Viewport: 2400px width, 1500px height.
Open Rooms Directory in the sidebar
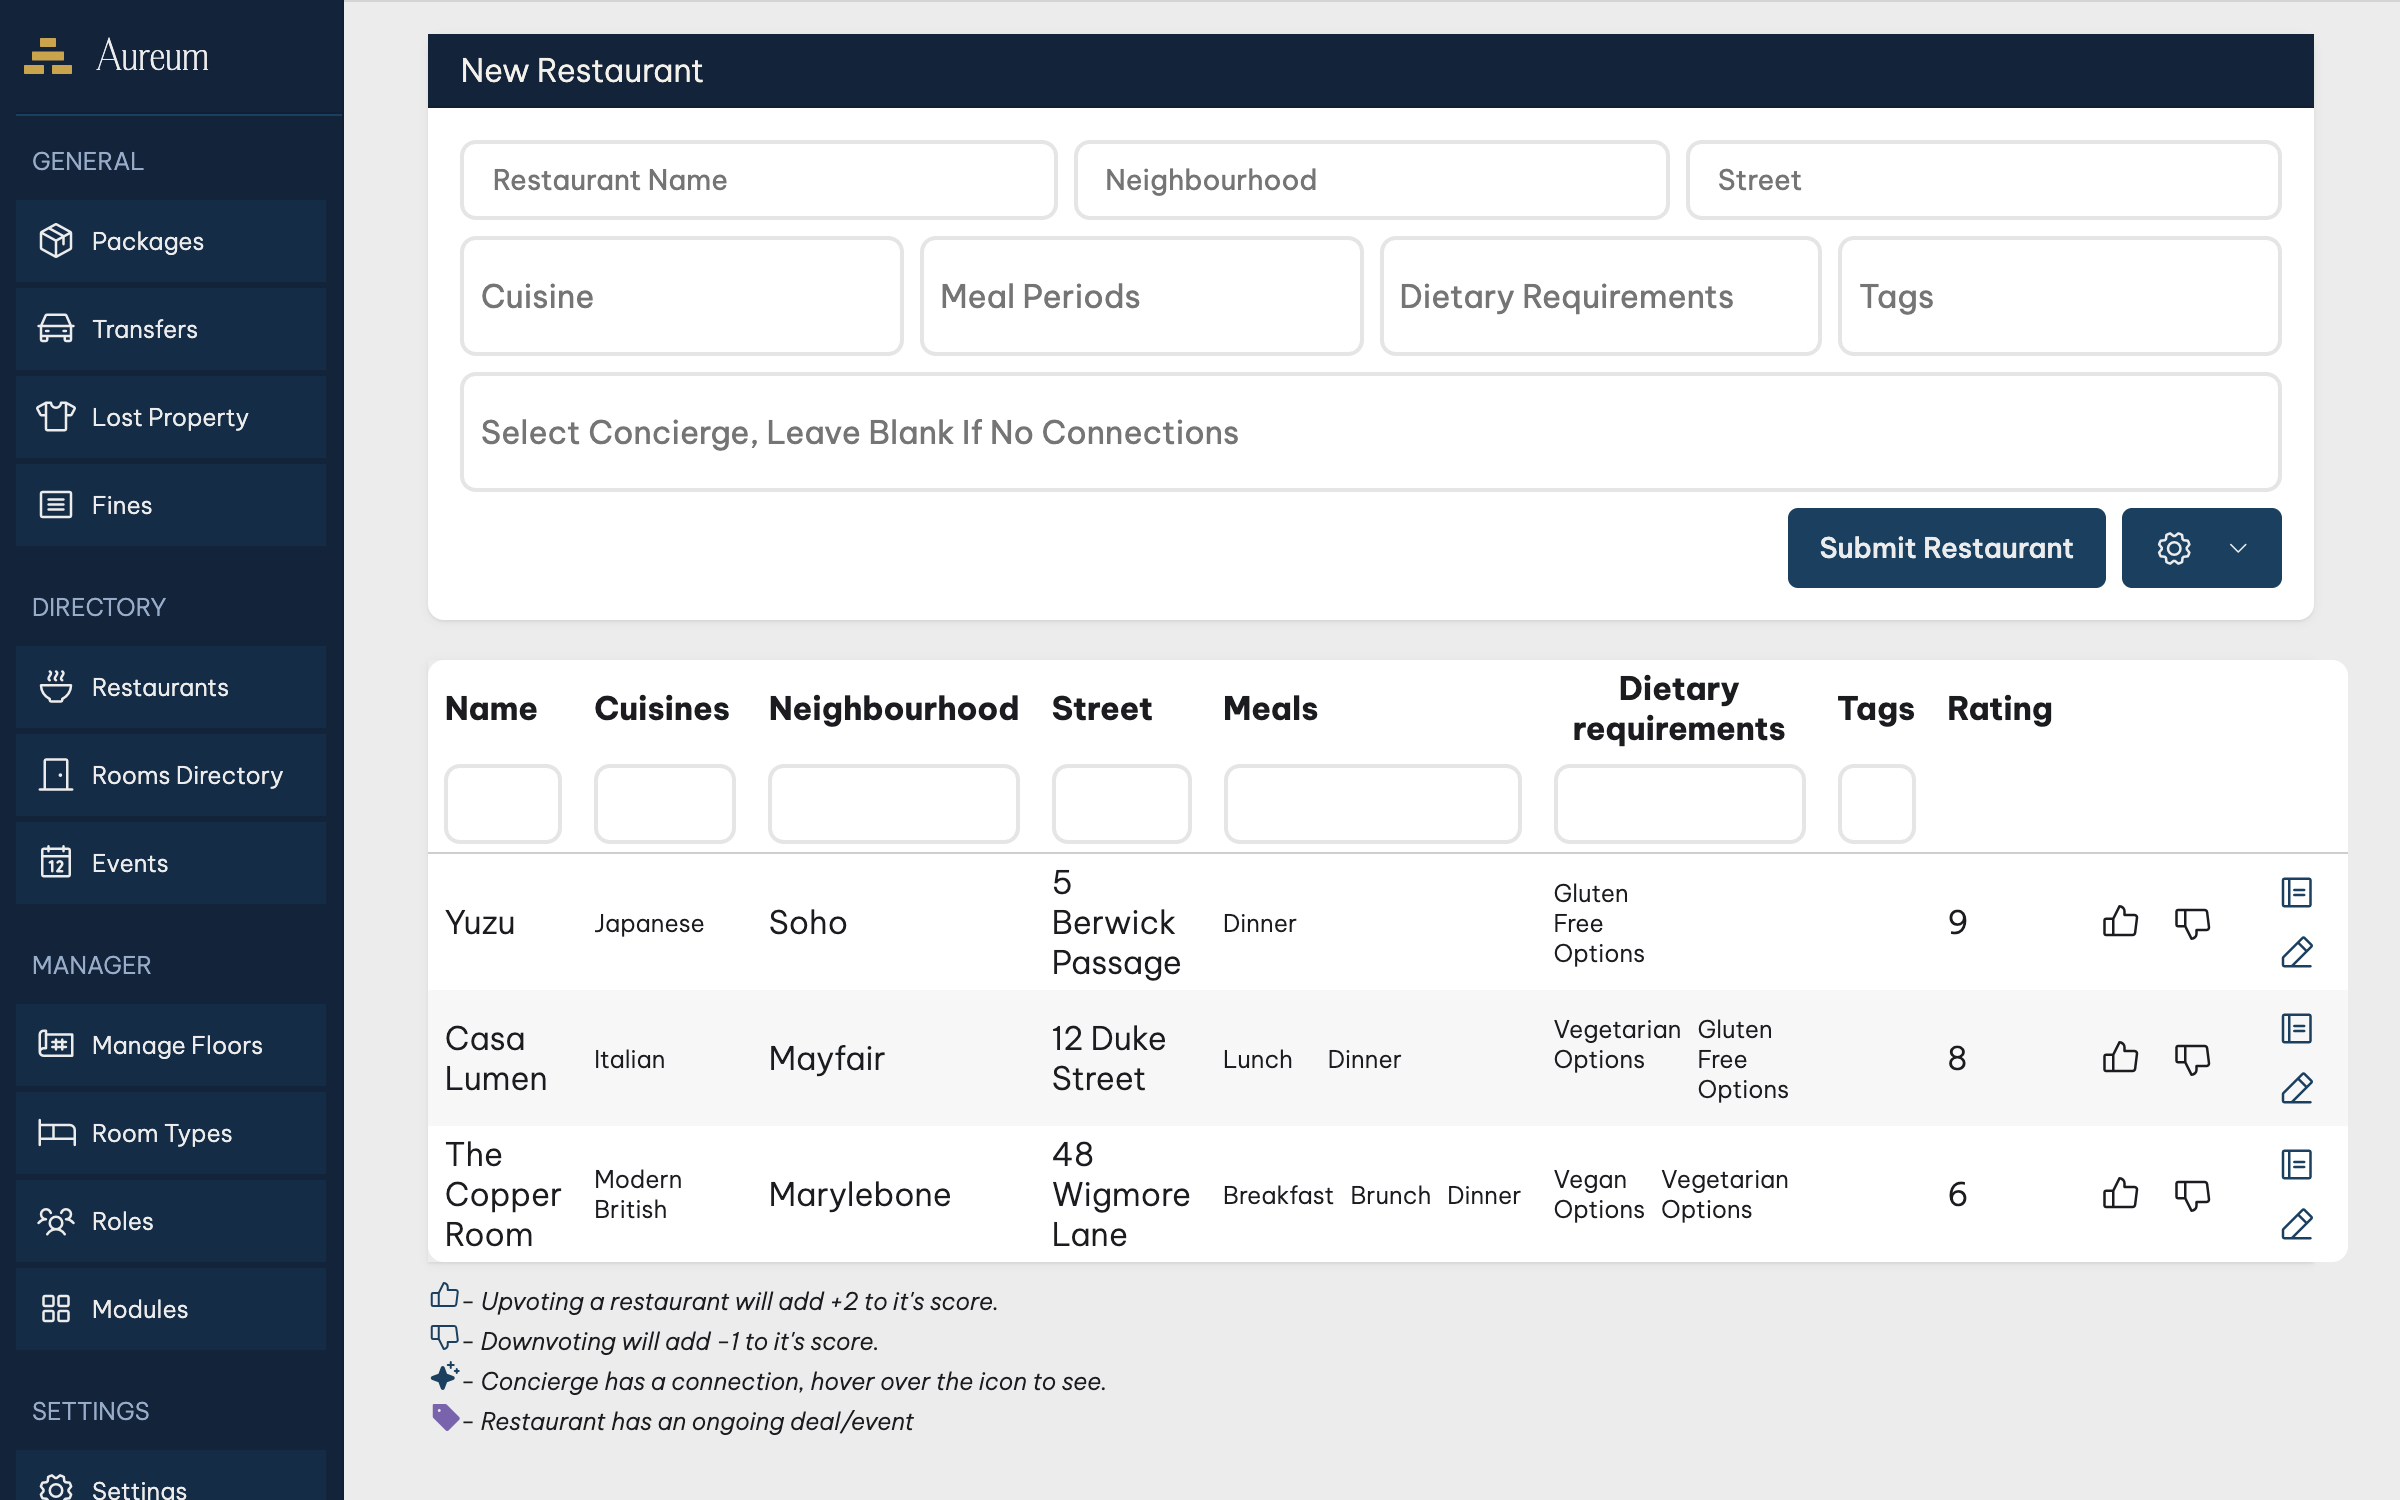[x=171, y=775]
